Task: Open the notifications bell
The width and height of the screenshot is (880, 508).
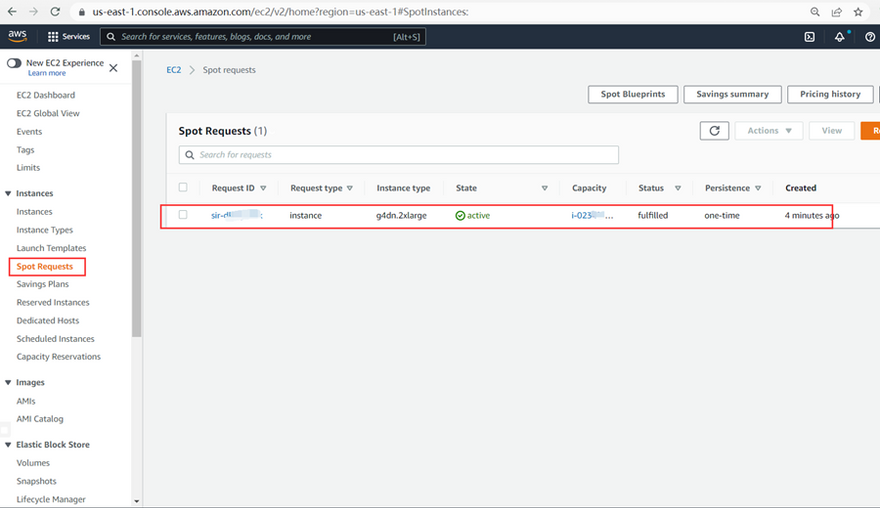Action: point(839,37)
